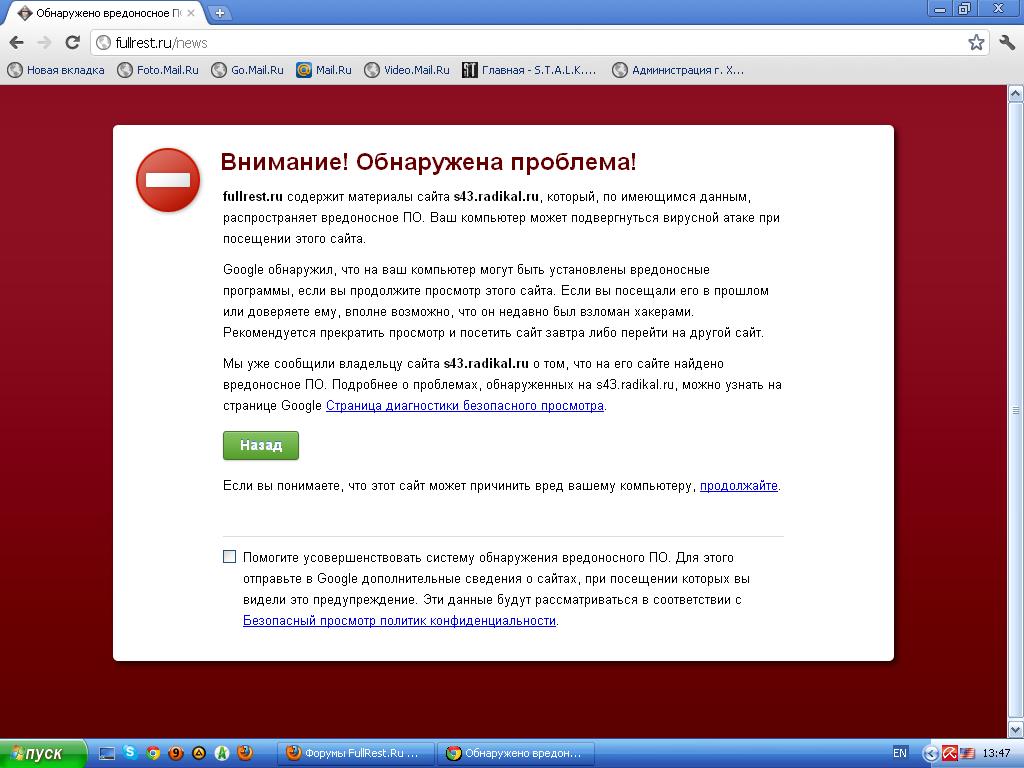Click the browser back arrow

tap(17, 43)
